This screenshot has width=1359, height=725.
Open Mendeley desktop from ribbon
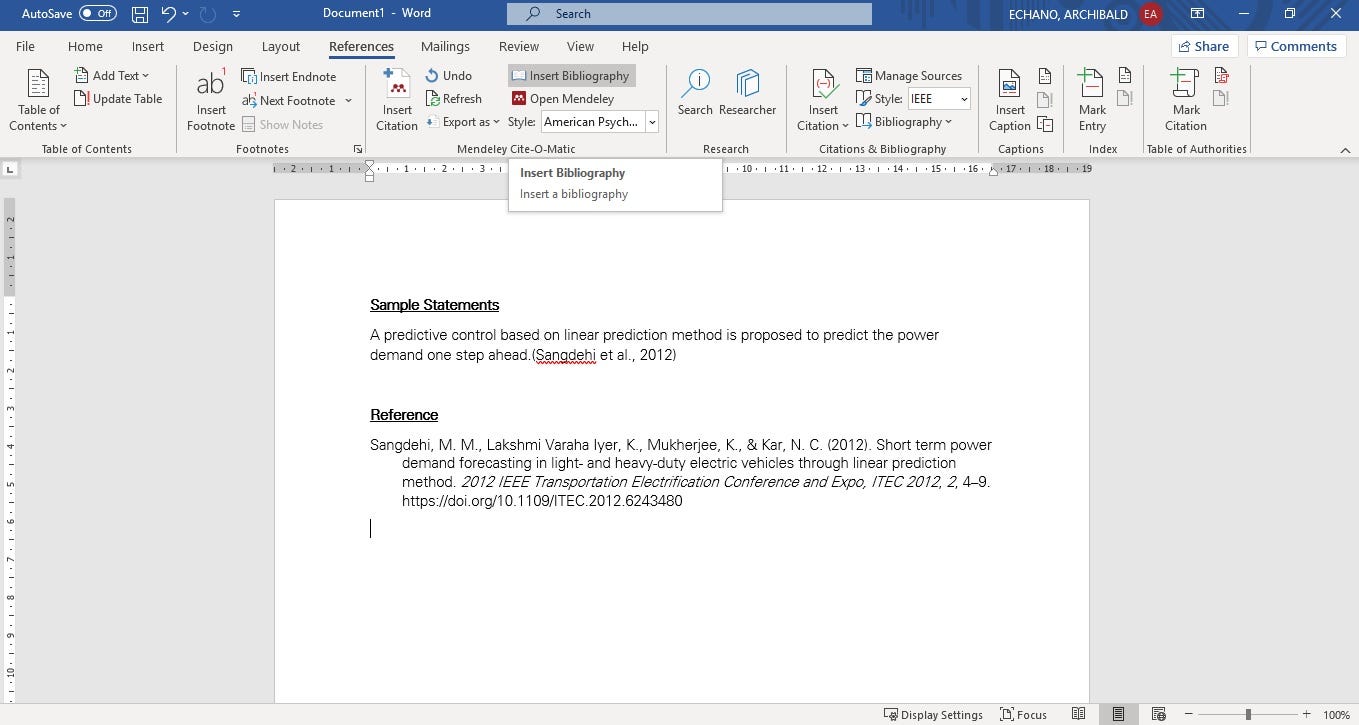563,98
